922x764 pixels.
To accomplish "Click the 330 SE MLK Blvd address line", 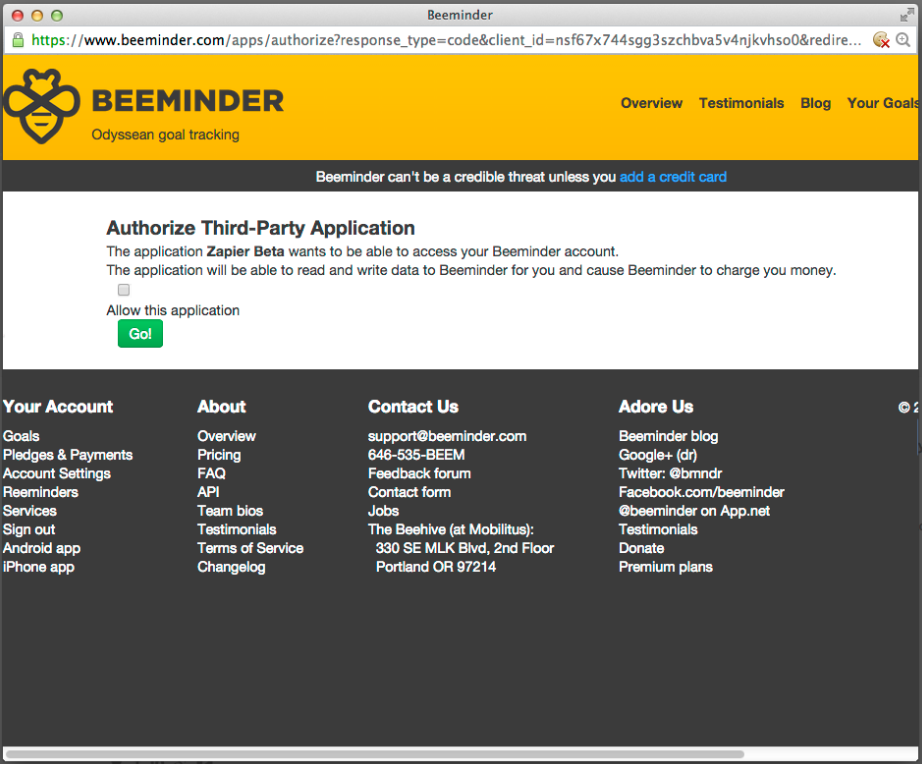I will point(465,548).
